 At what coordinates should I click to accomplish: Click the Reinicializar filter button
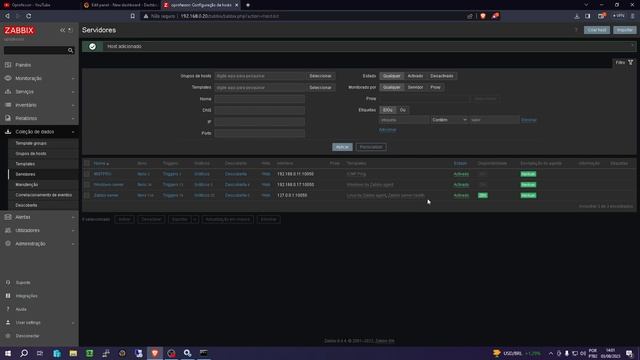371,147
